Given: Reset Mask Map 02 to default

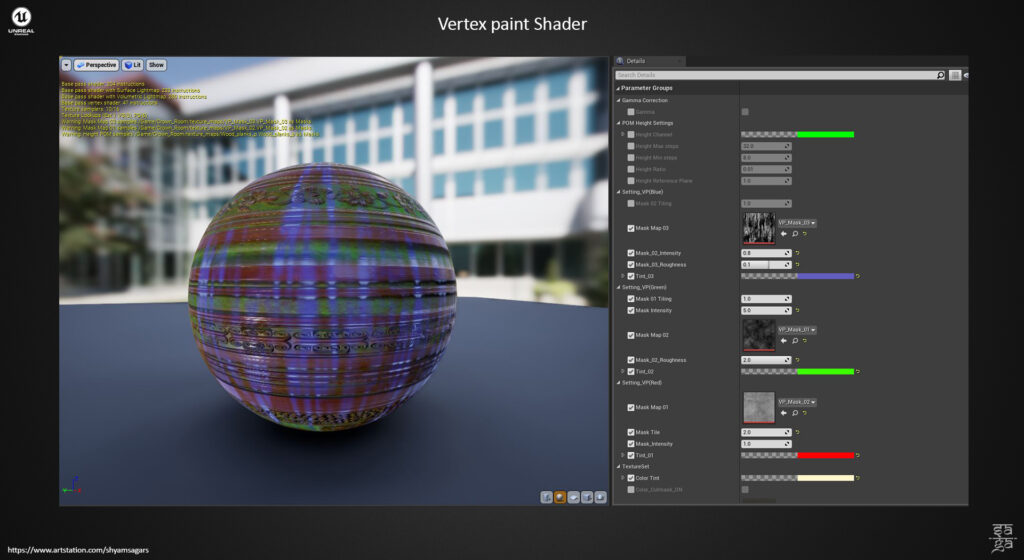Looking at the screenshot, I should click(x=805, y=341).
